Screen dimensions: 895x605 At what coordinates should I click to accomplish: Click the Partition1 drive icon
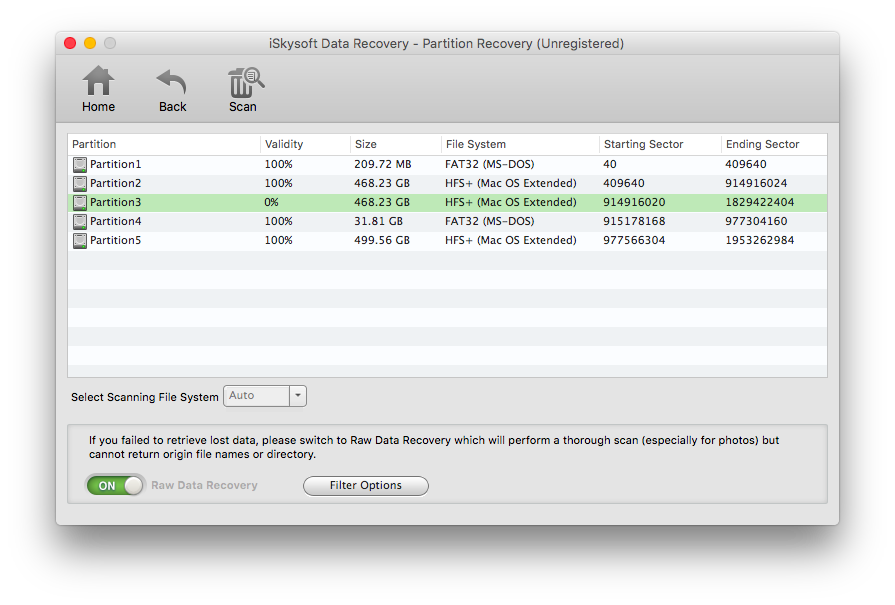coord(80,165)
